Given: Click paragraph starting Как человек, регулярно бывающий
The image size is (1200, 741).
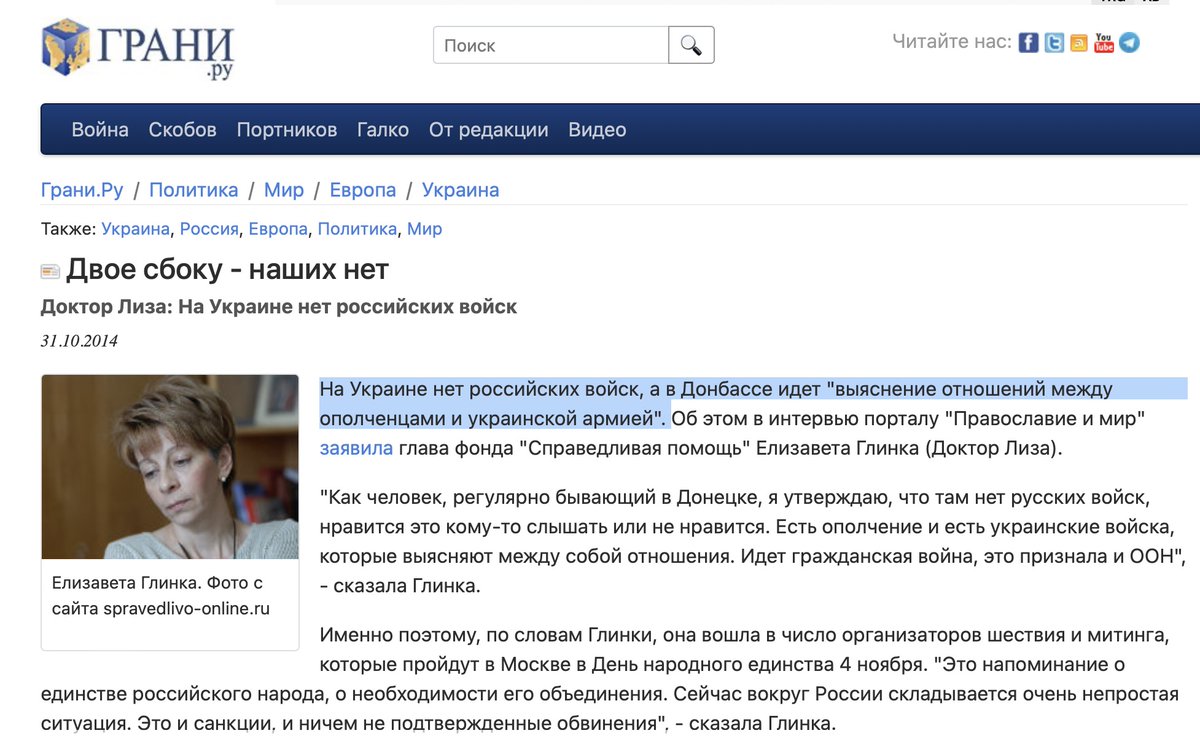Looking at the screenshot, I should [753, 541].
